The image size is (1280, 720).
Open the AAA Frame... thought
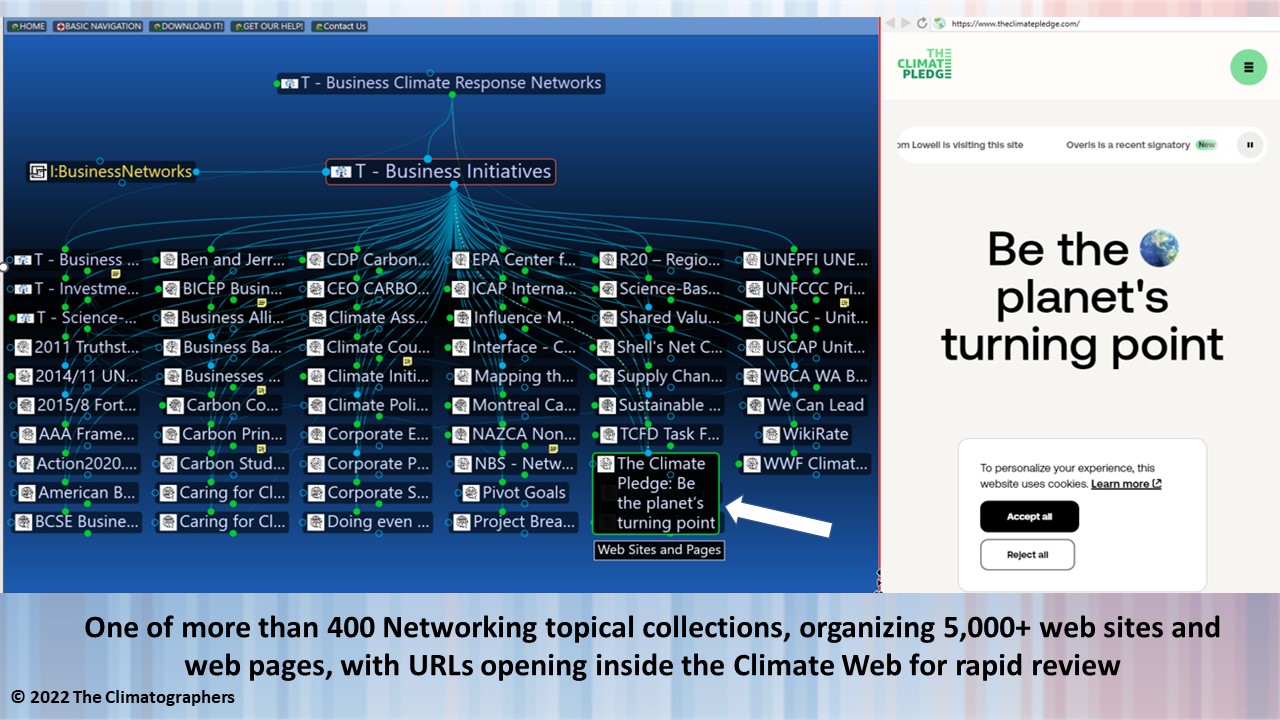coord(77,435)
